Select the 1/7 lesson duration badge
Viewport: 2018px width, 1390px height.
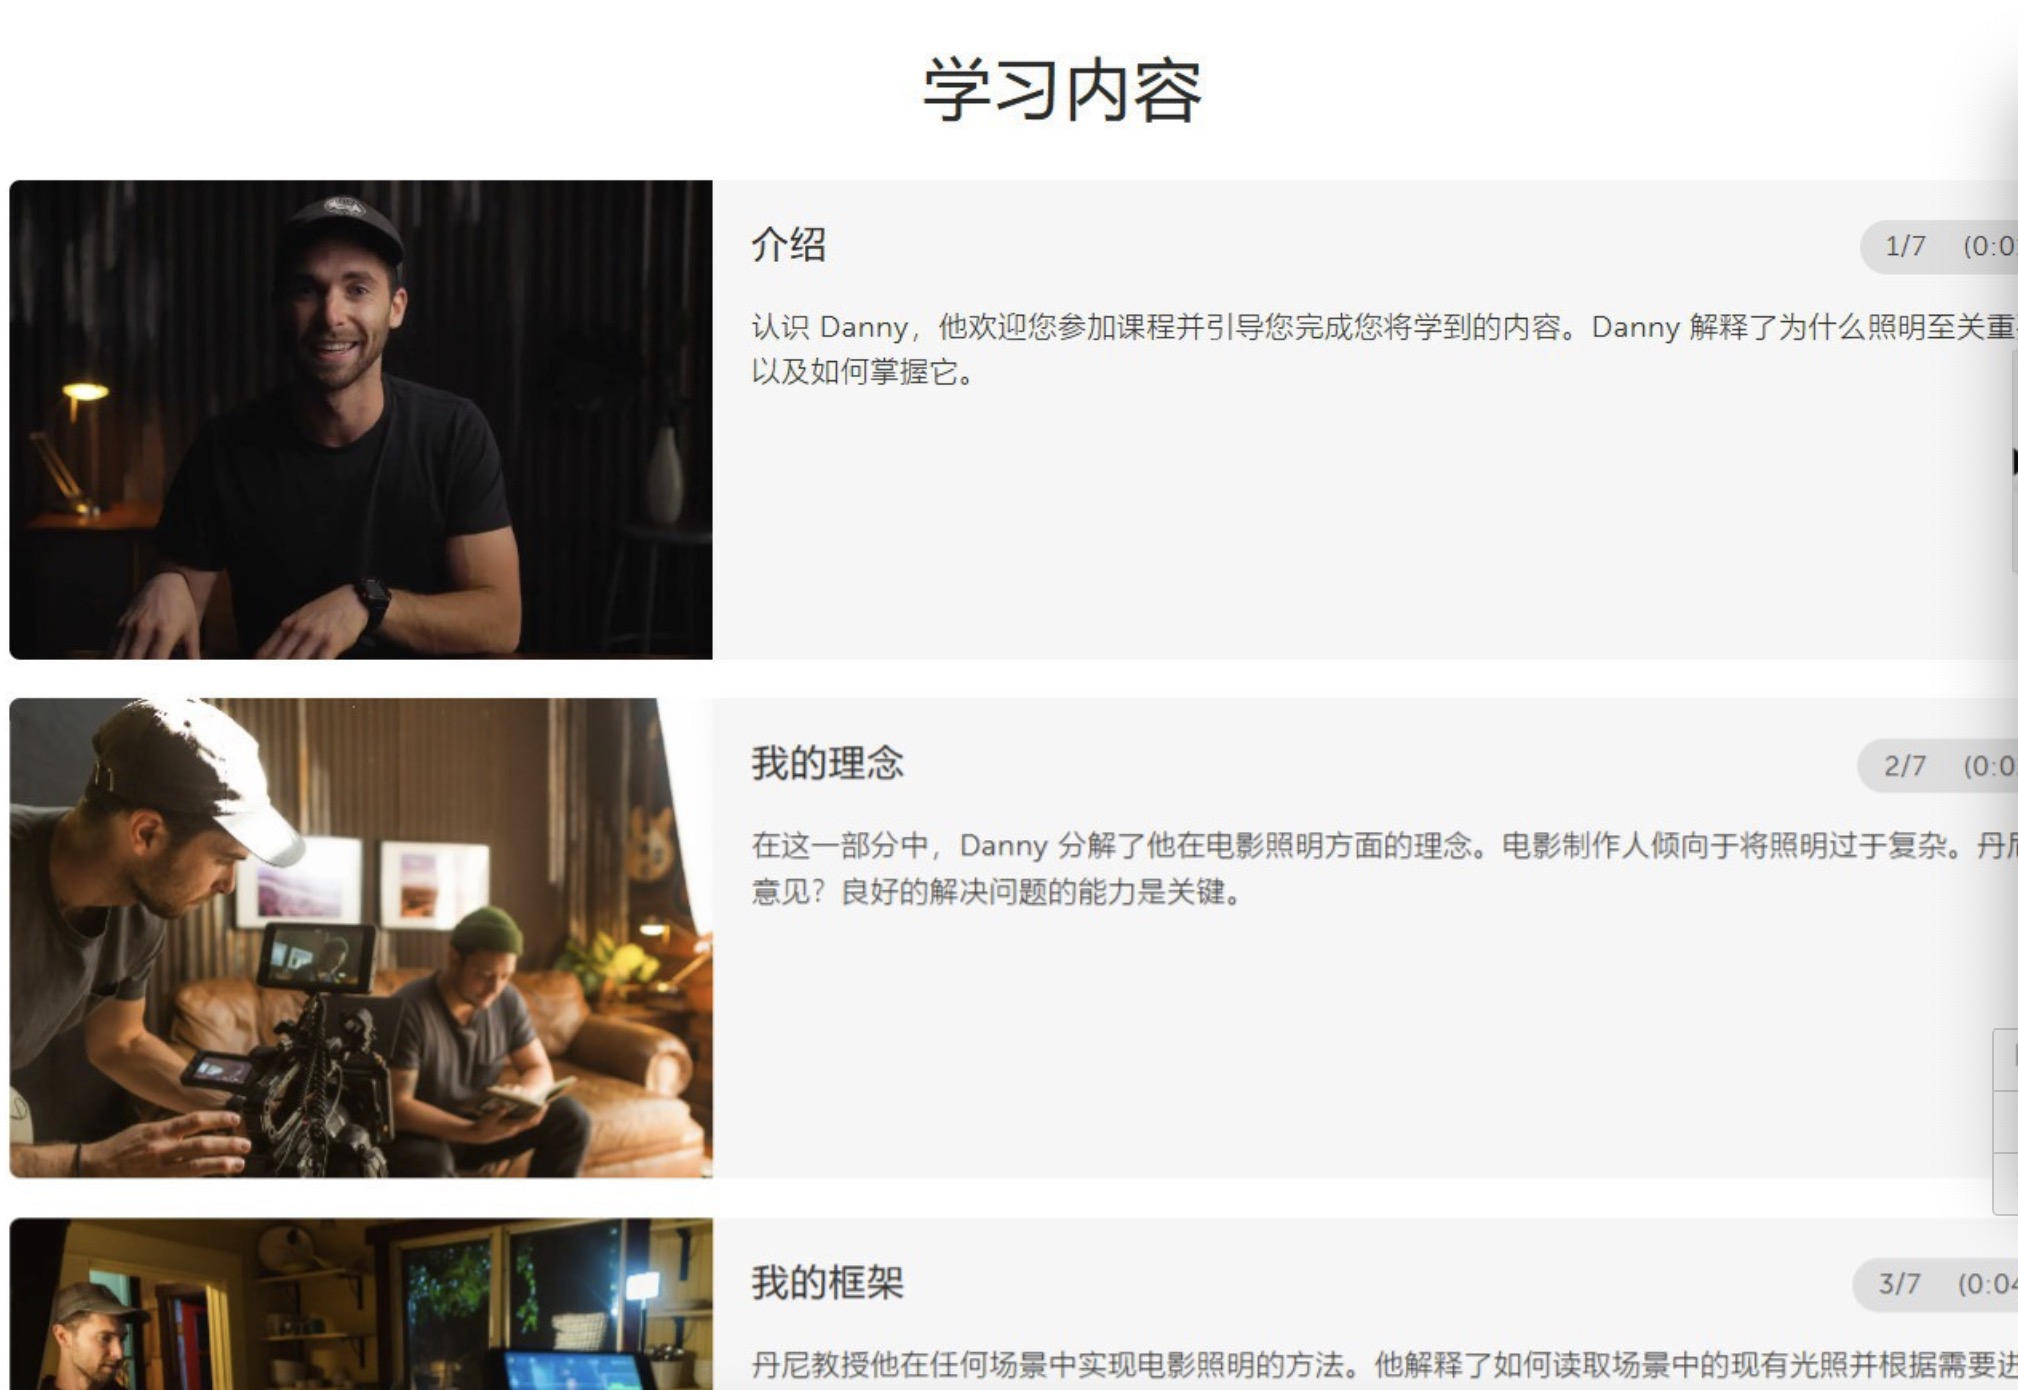(x=1938, y=246)
